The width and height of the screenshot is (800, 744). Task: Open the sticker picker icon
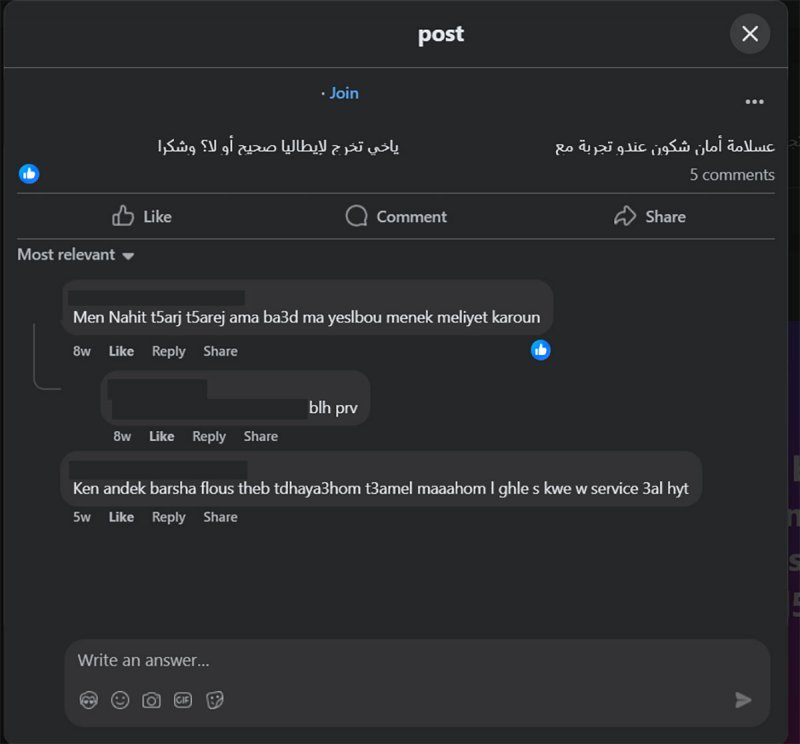click(214, 700)
